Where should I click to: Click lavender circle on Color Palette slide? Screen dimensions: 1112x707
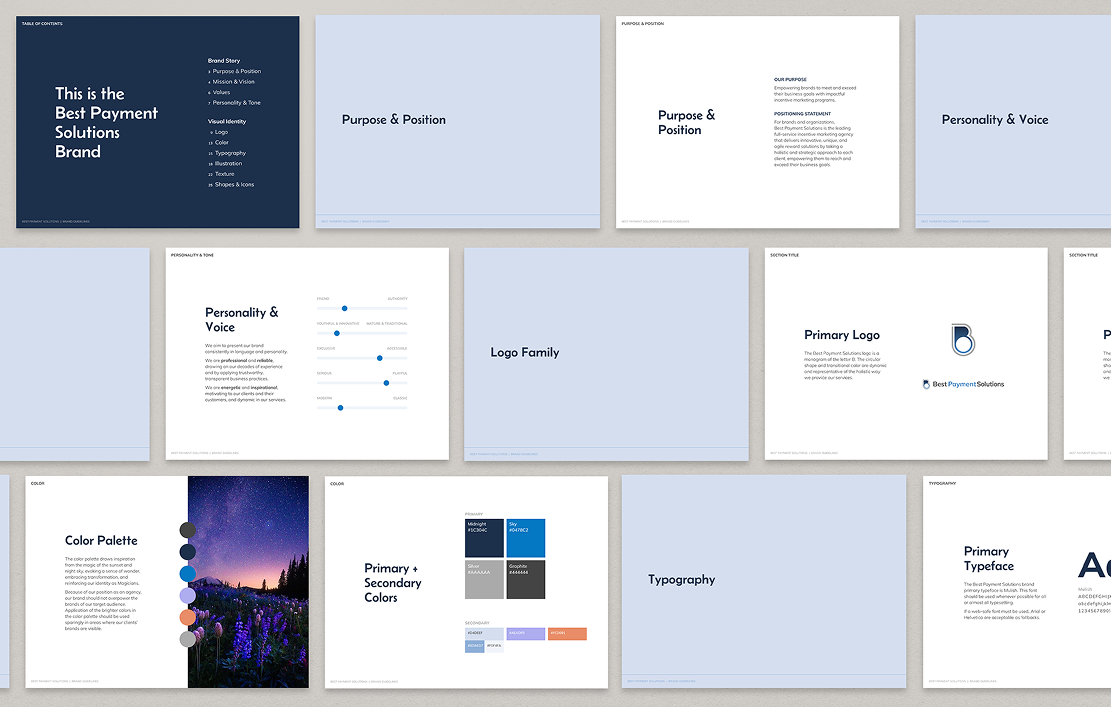[188, 596]
